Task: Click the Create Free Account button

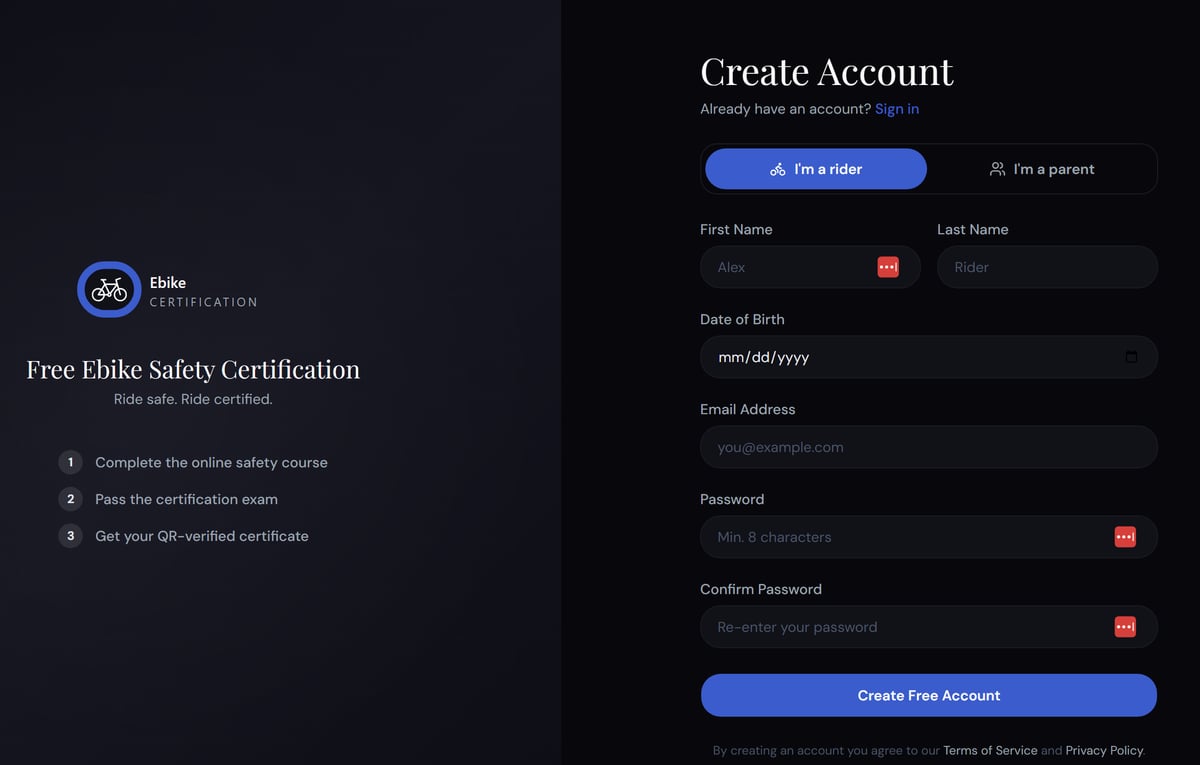Action: (x=928, y=695)
